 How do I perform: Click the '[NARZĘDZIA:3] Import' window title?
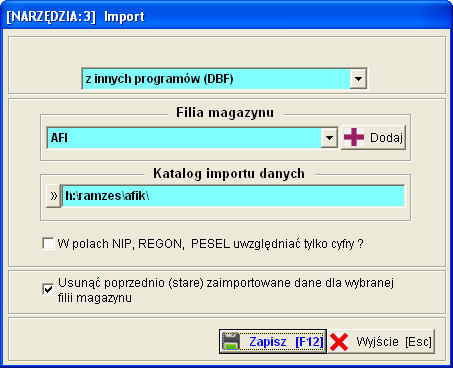[x=76, y=16]
